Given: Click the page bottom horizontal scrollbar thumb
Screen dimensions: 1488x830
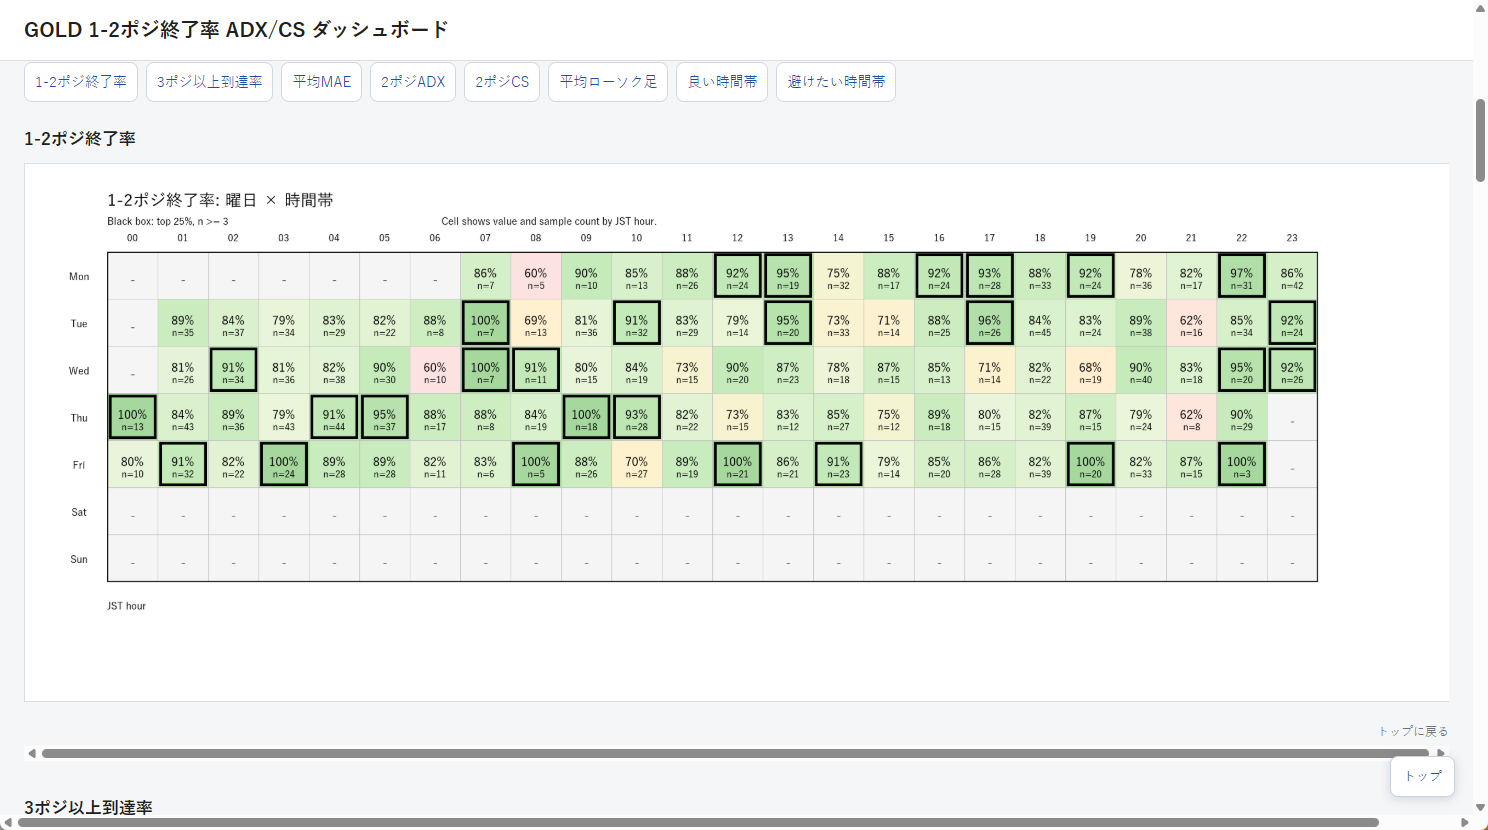Looking at the screenshot, I should pos(698,823).
